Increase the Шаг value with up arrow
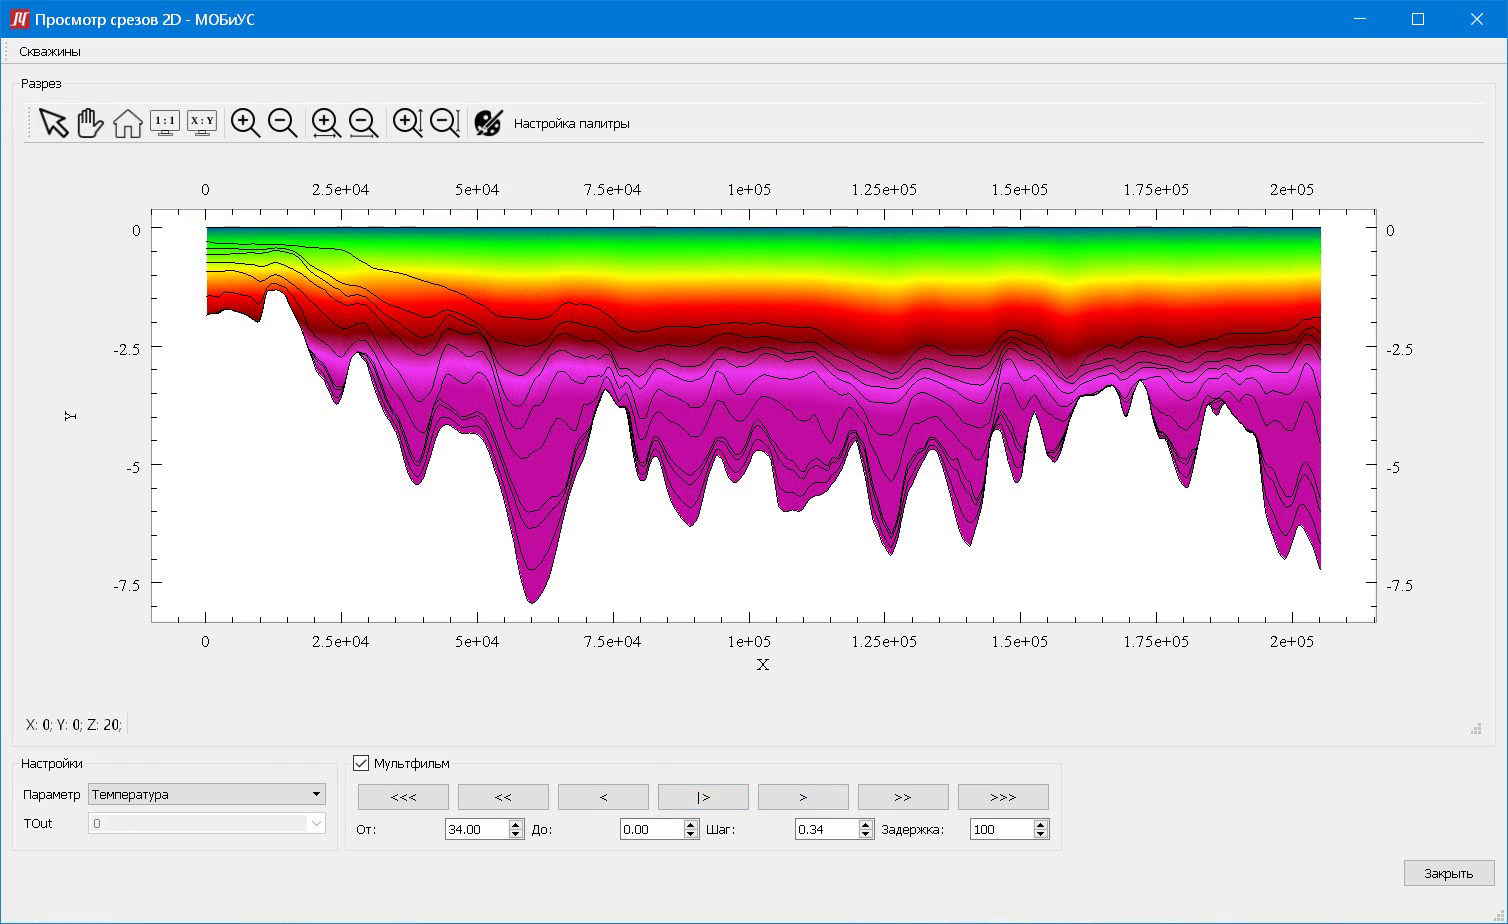This screenshot has width=1508, height=924. tap(866, 824)
